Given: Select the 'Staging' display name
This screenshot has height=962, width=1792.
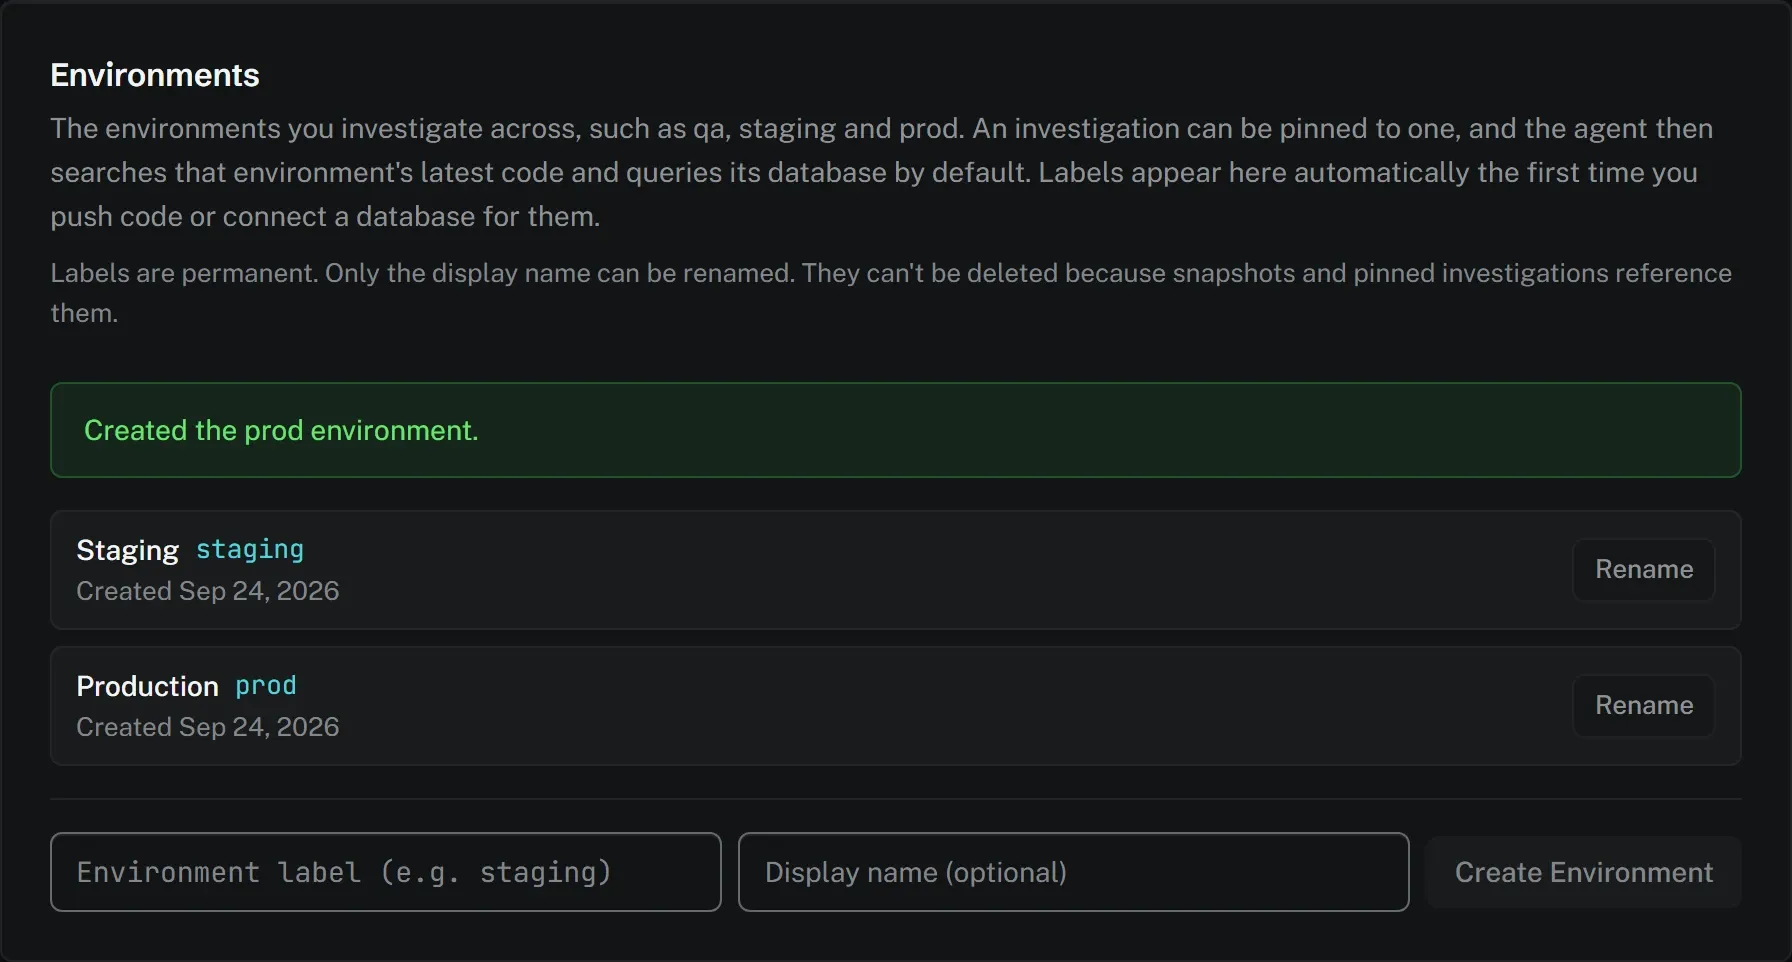Looking at the screenshot, I should tap(128, 551).
